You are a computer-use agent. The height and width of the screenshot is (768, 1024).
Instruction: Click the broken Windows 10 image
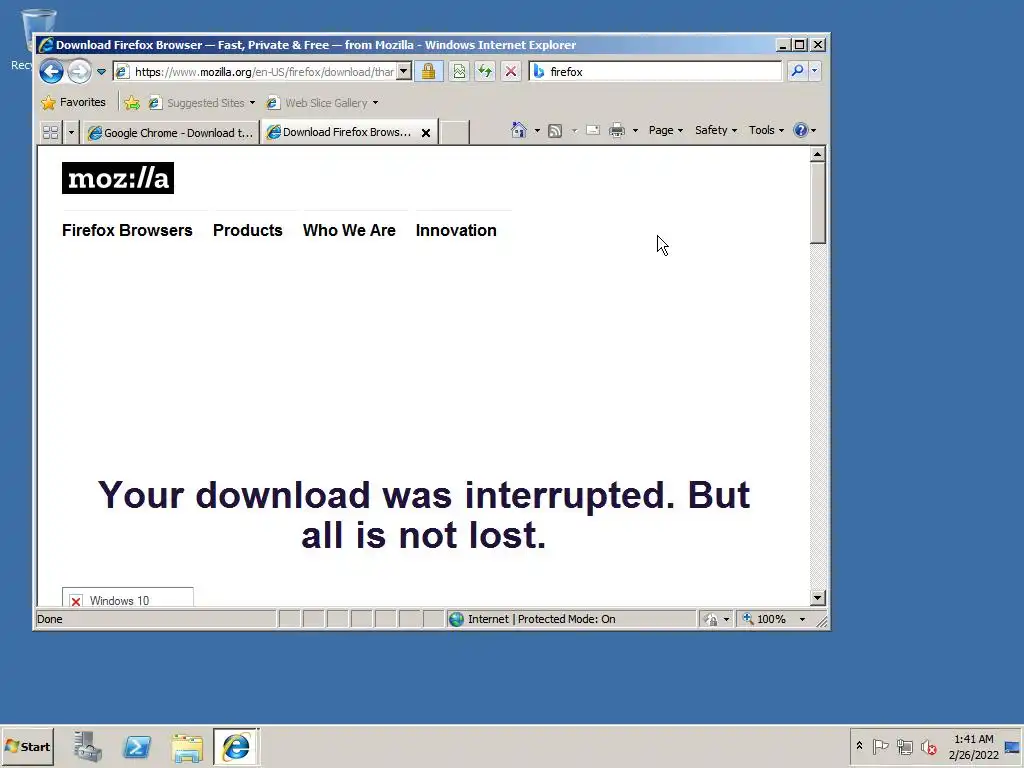click(x=127, y=598)
